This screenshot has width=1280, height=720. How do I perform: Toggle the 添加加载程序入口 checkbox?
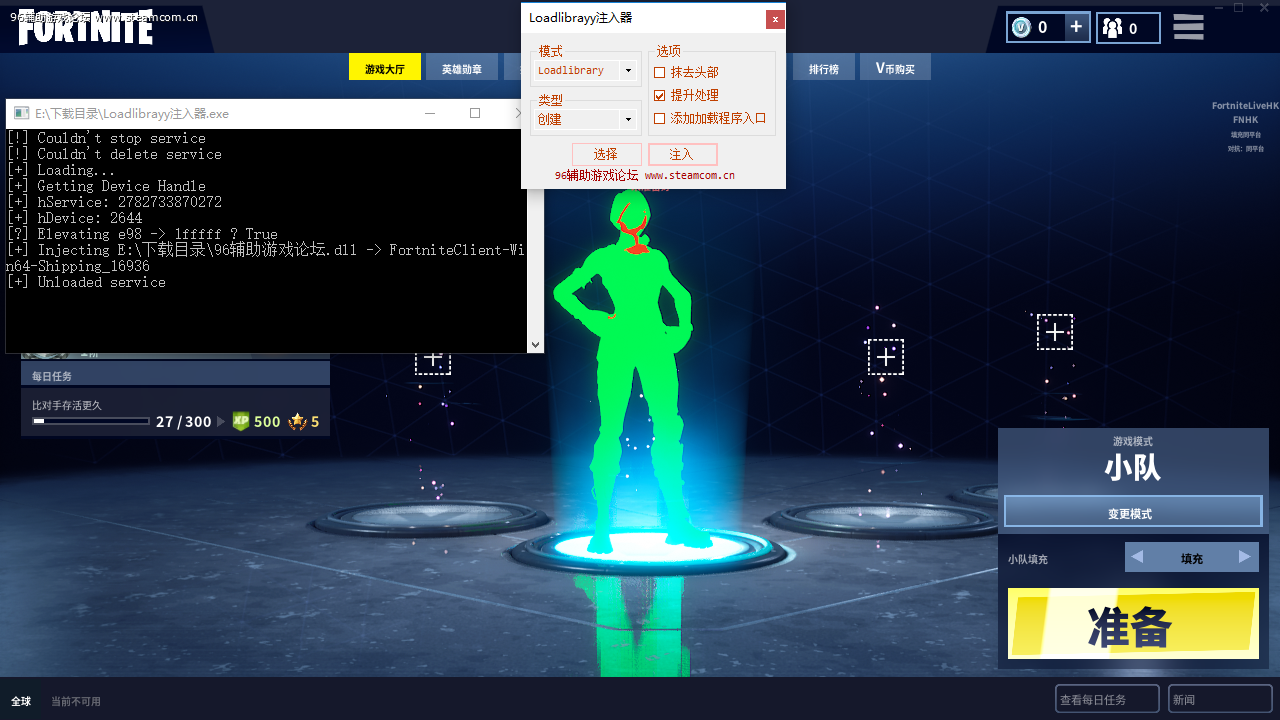pyautogui.click(x=659, y=118)
